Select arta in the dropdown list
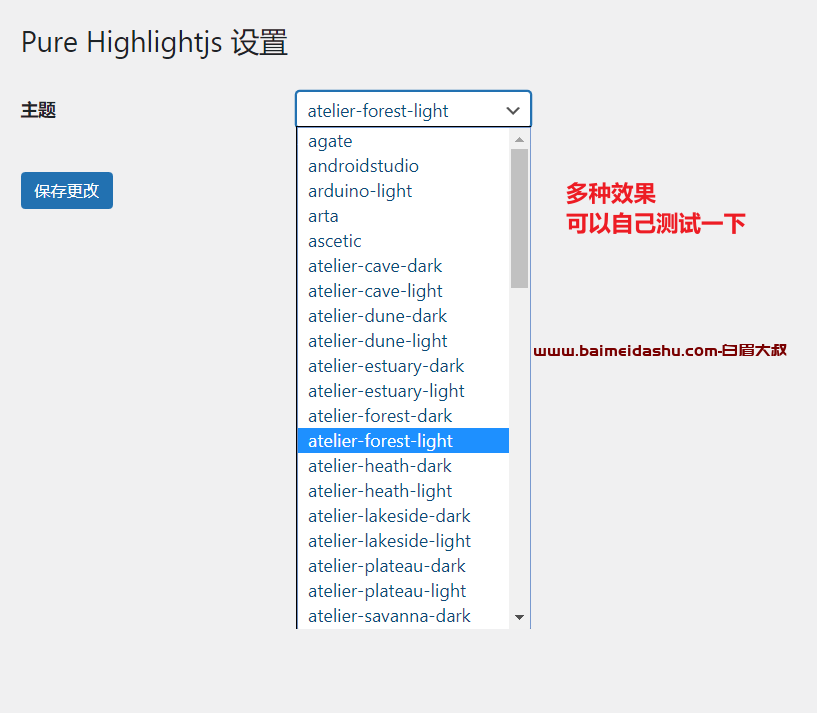The height and width of the screenshot is (713, 817). [403, 216]
